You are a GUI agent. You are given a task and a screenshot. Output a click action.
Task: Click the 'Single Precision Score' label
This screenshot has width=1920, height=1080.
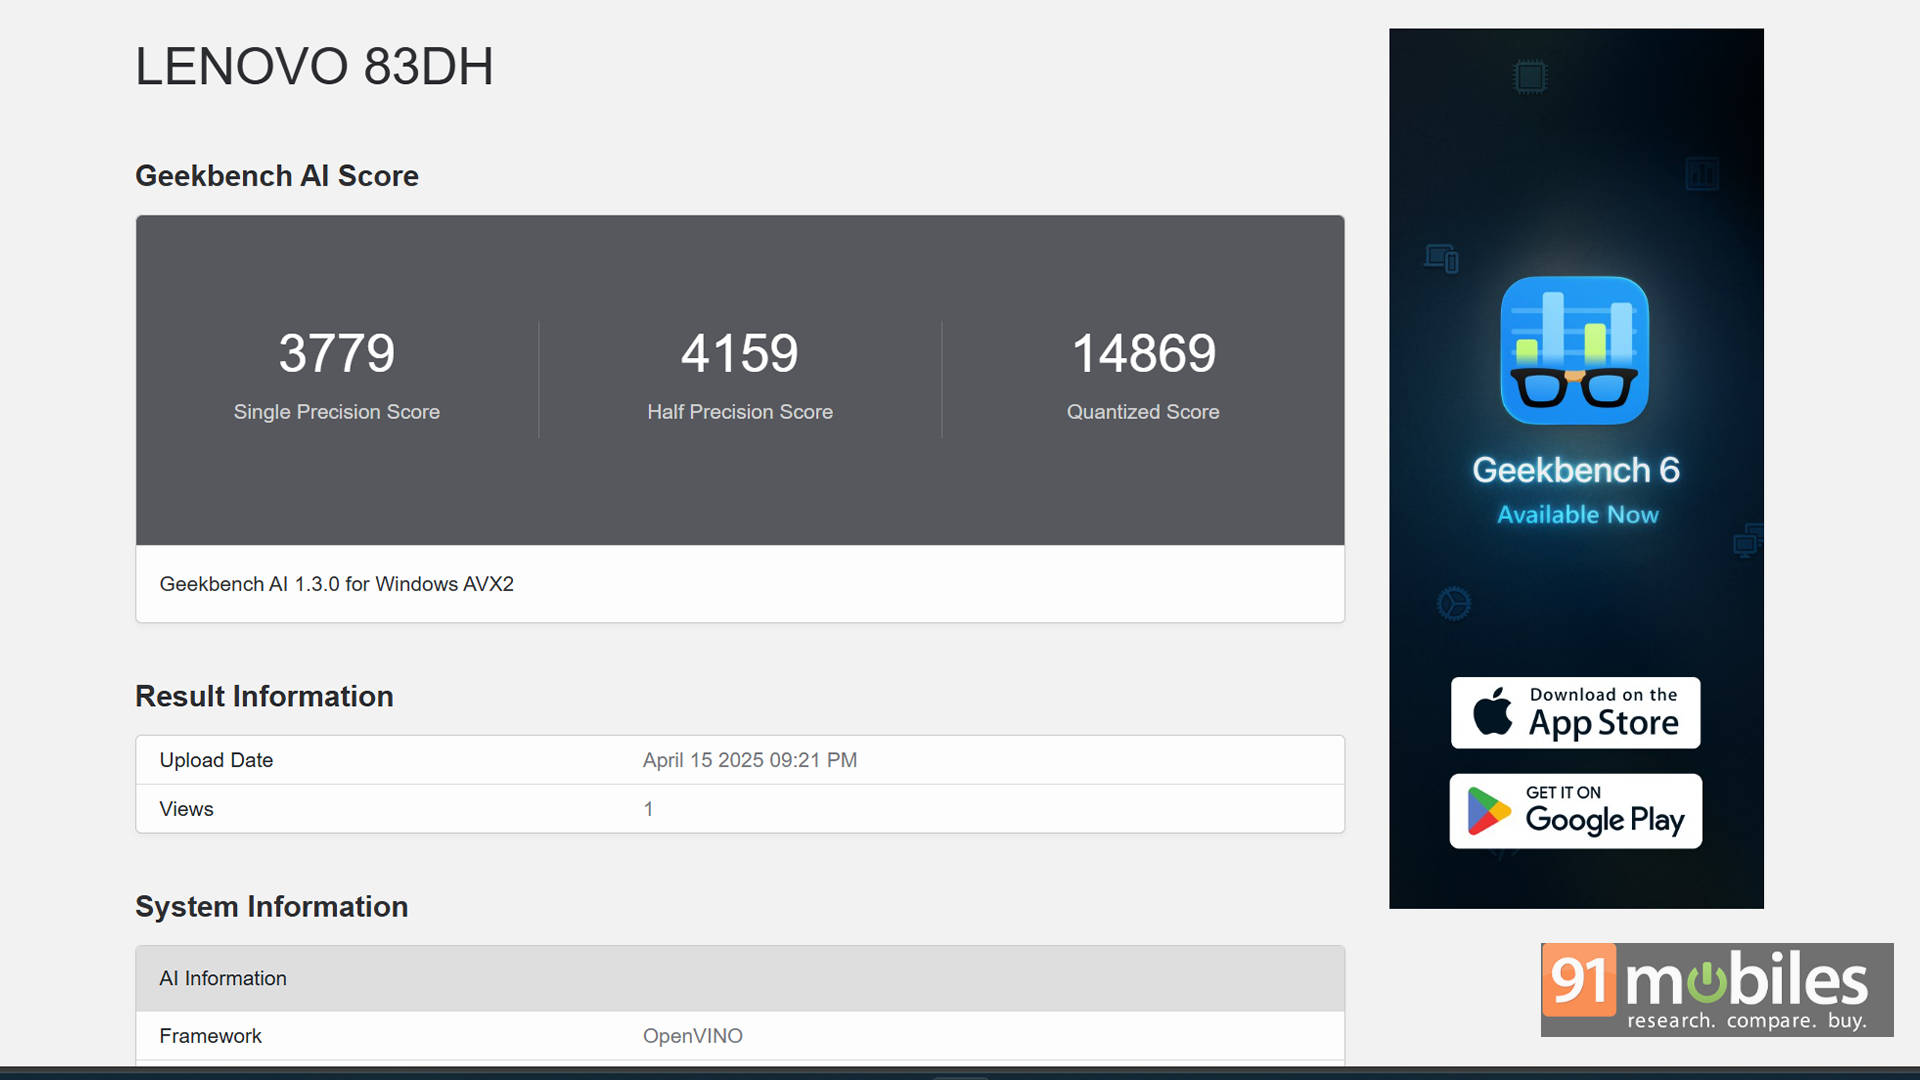[x=337, y=412]
